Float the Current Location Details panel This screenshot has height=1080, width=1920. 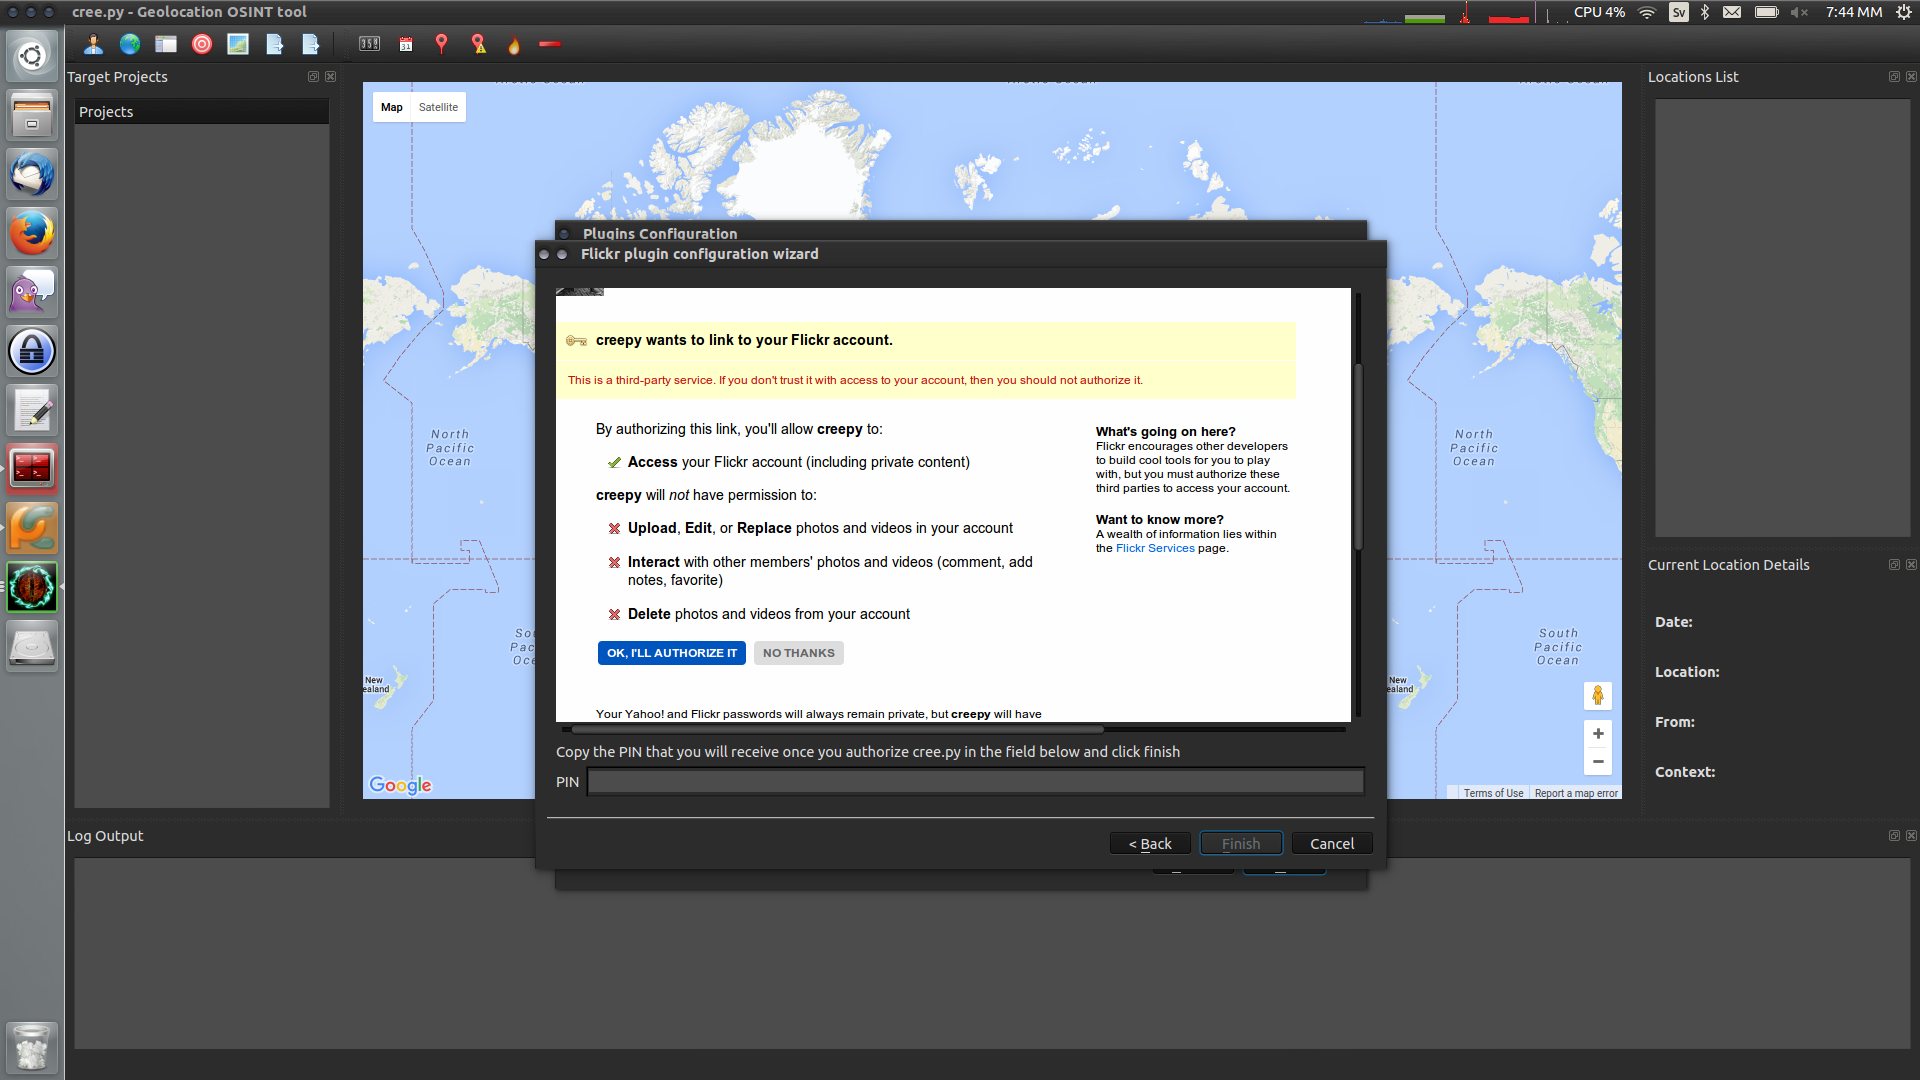click(1894, 565)
